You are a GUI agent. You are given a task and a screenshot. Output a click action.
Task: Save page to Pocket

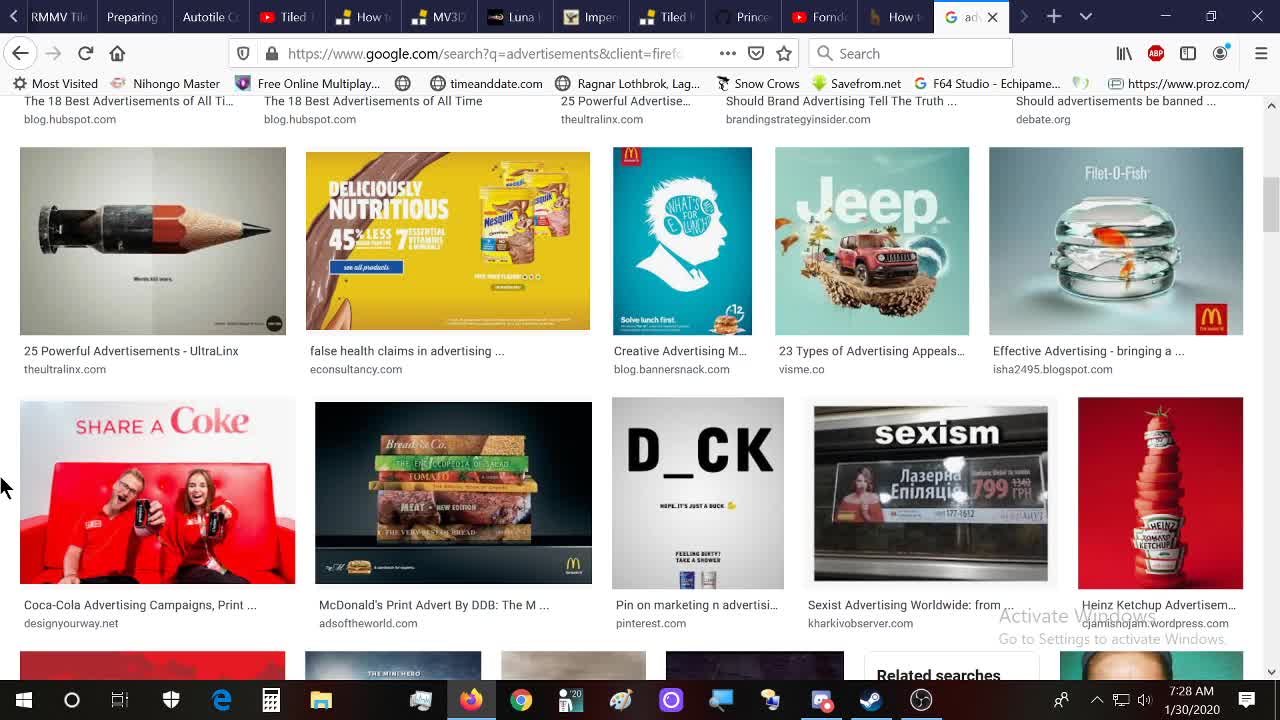coord(756,53)
